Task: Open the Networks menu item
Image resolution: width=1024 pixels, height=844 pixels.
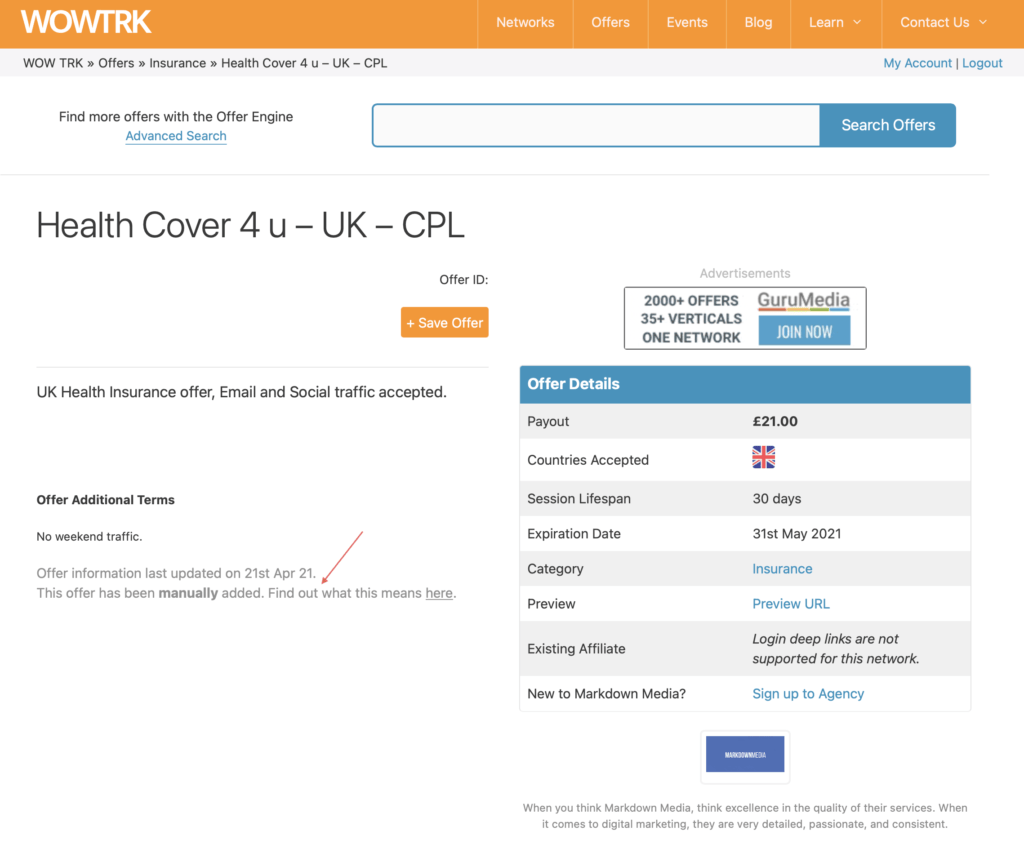Action: pyautogui.click(x=525, y=22)
